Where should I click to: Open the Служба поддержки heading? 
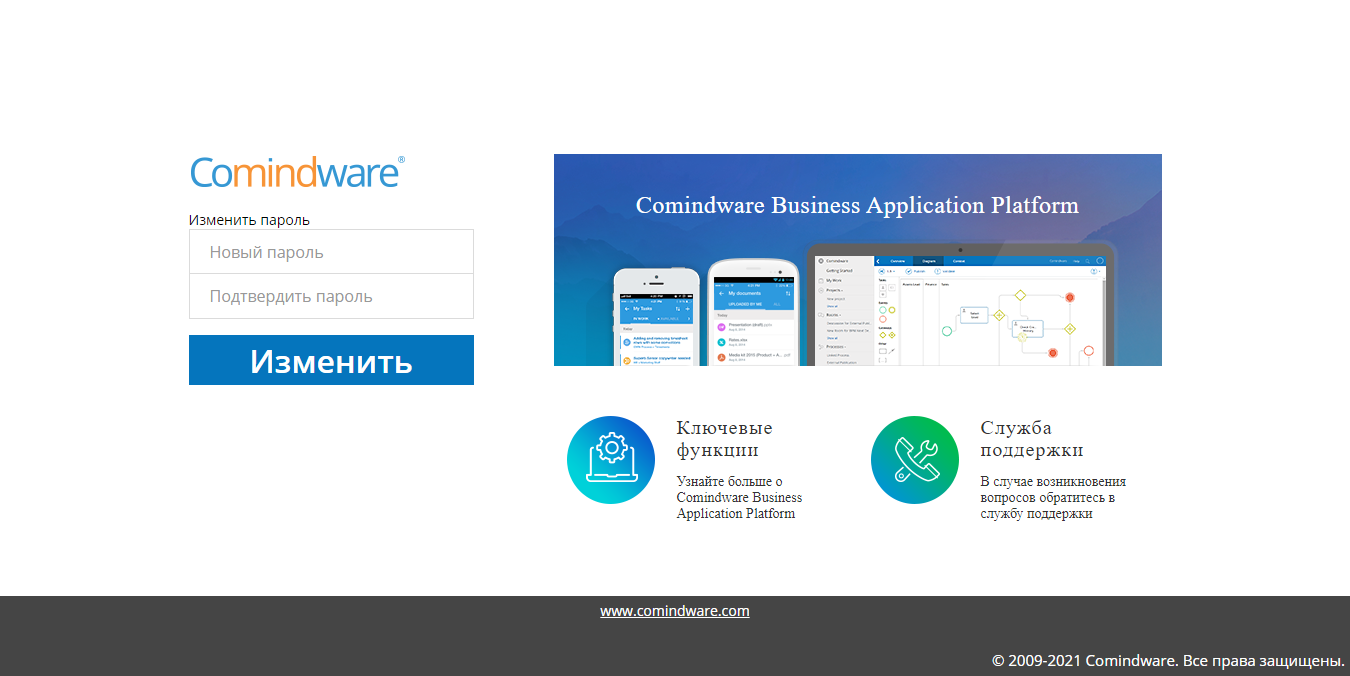tap(1032, 439)
